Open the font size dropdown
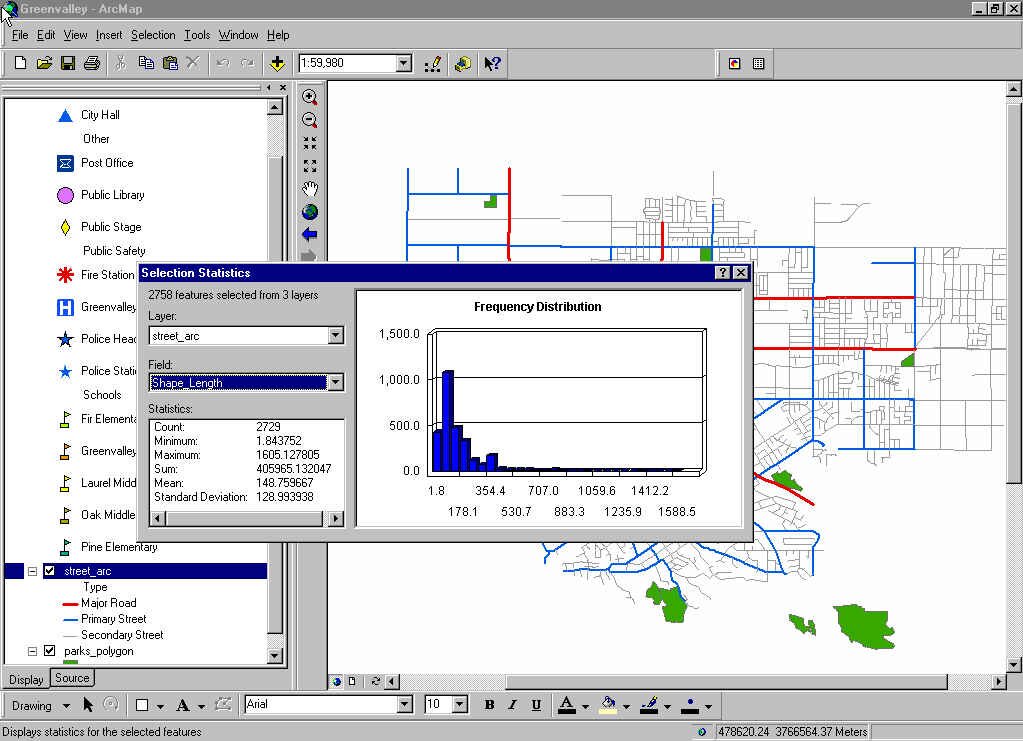The image size is (1023, 741). click(x=461, y=704)
